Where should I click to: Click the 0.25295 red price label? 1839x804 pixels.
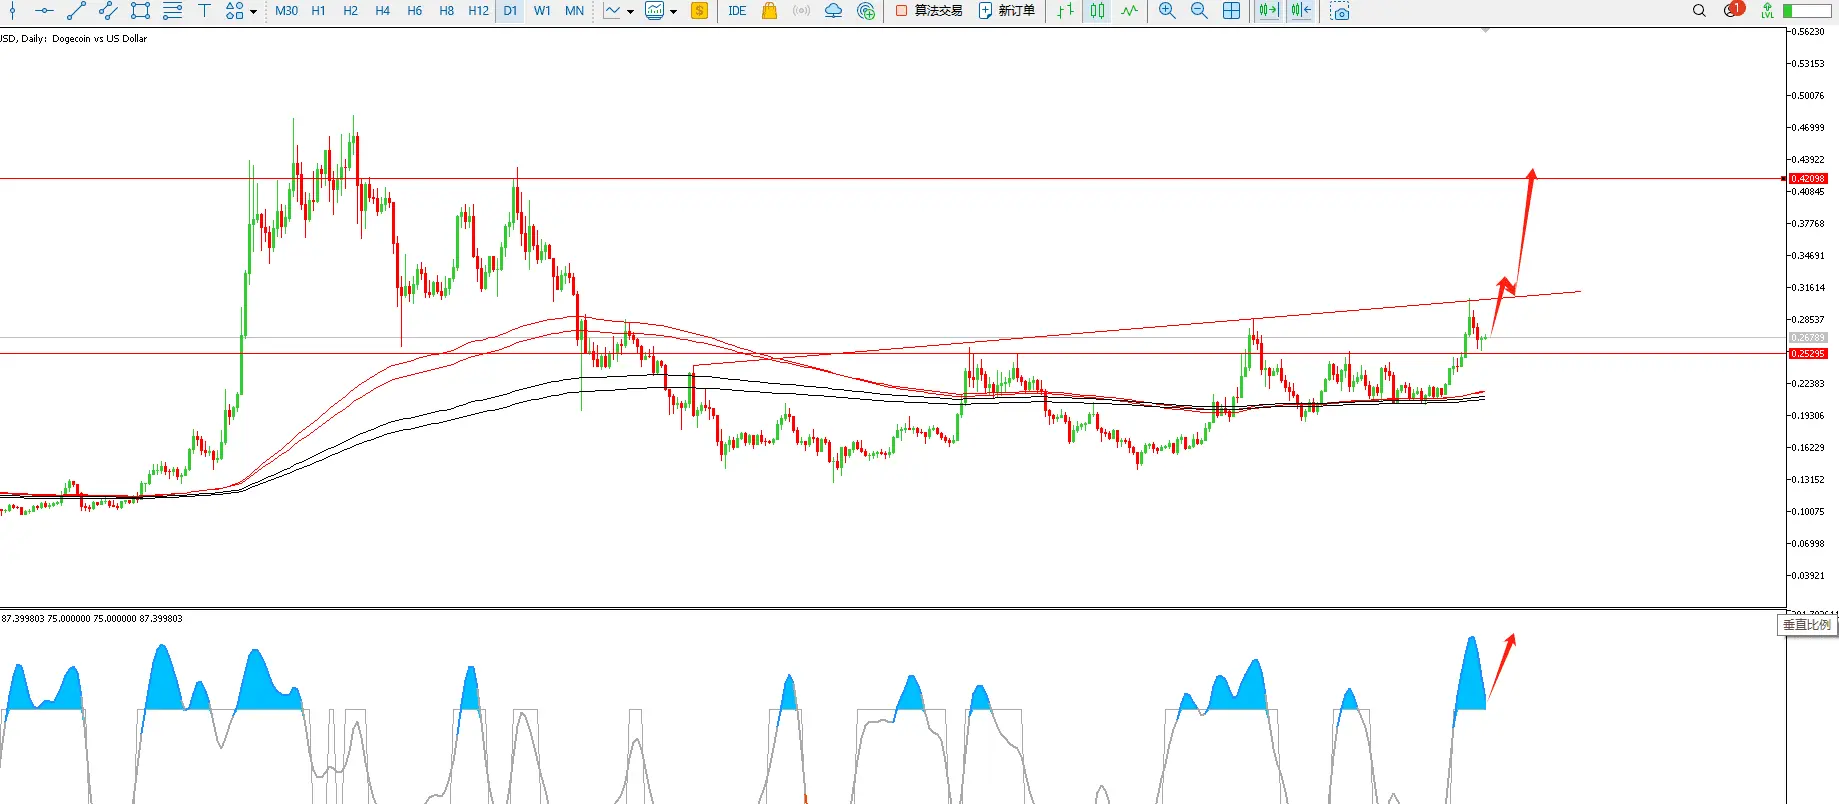(1808, 354)
